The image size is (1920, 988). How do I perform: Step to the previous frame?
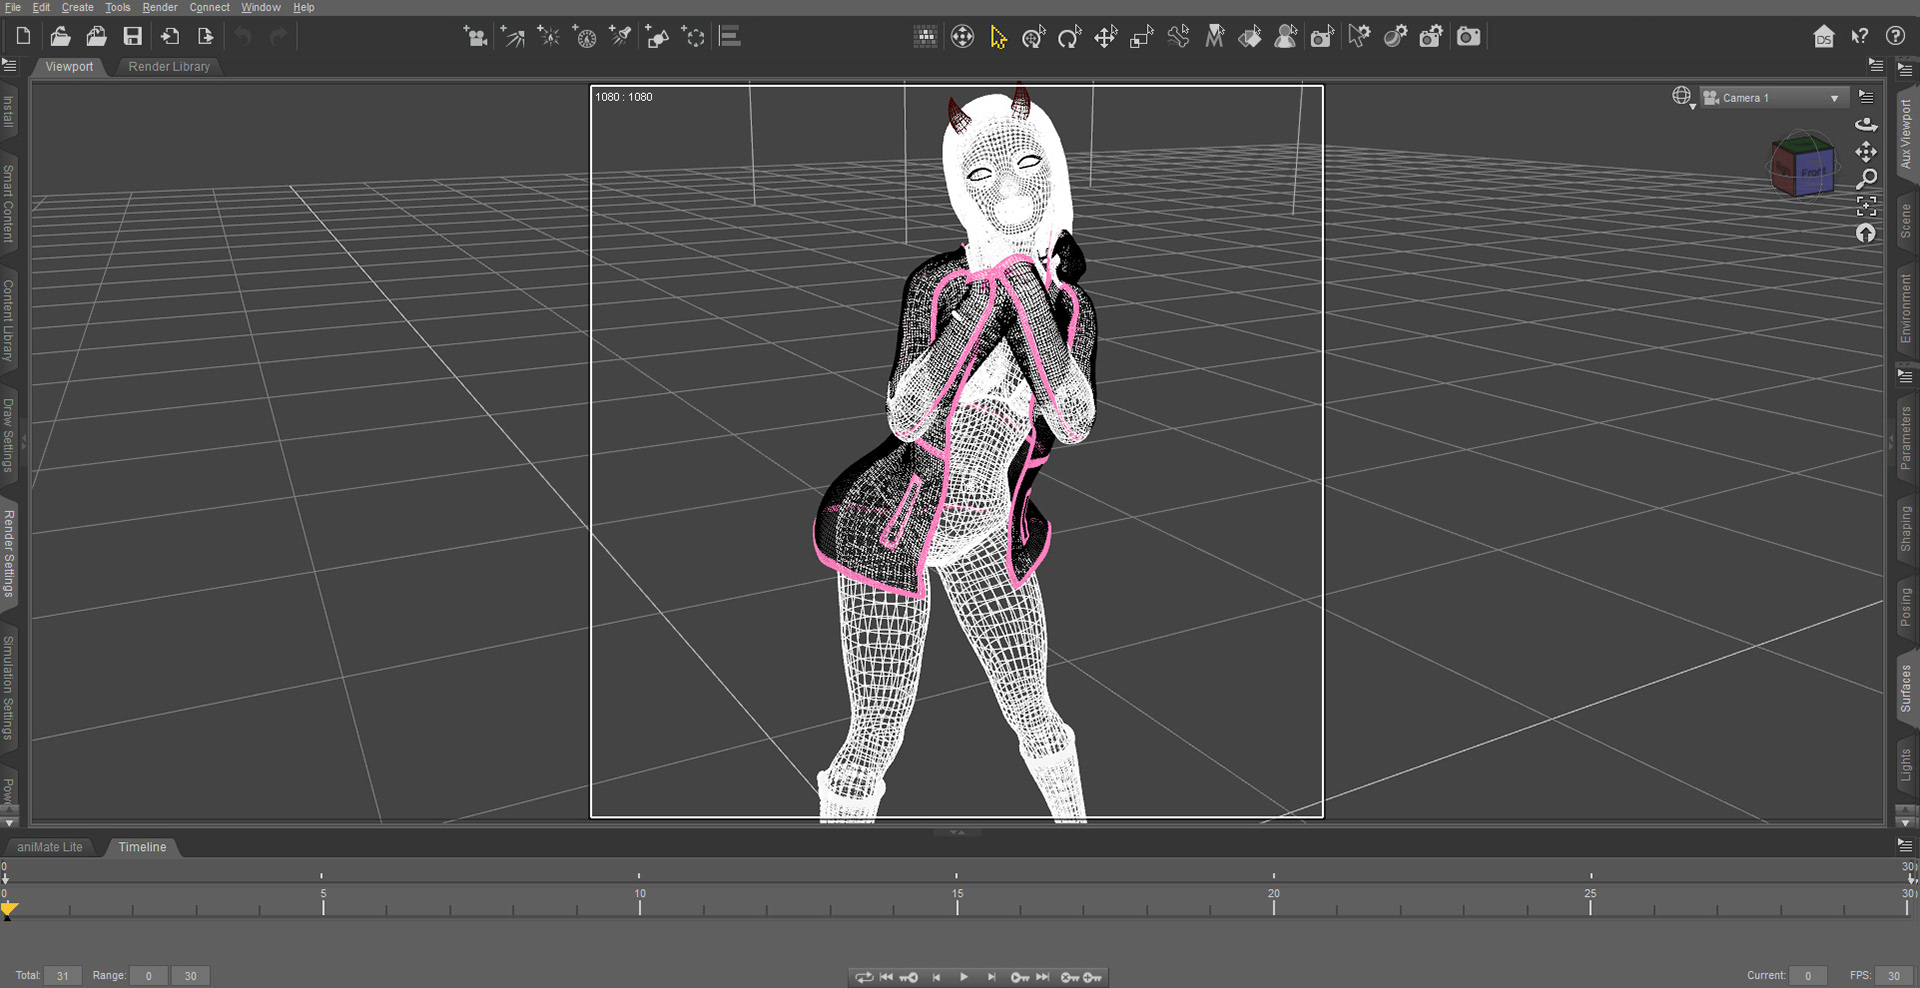(936, 977)
